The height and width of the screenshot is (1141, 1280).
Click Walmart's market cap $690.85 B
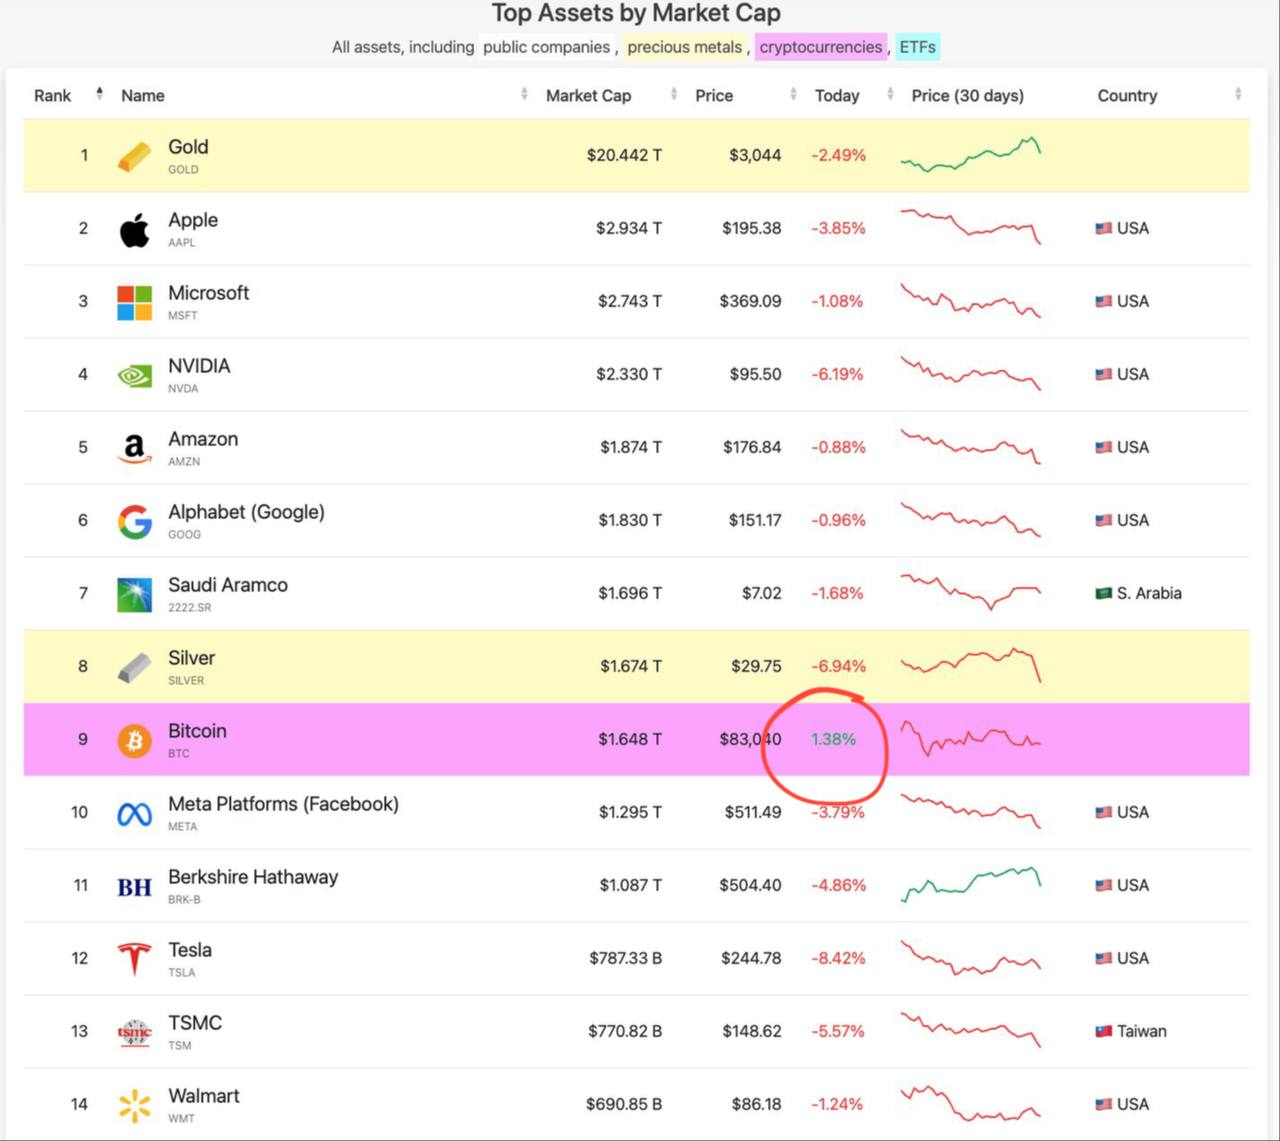[624, 1104]
